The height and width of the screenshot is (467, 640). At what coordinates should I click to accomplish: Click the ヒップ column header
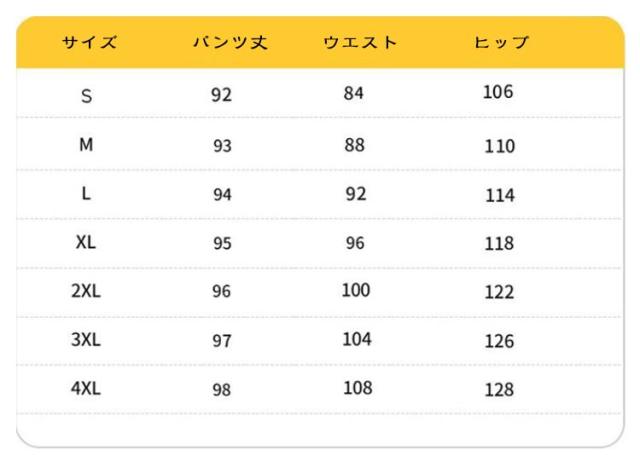point(502,43)
